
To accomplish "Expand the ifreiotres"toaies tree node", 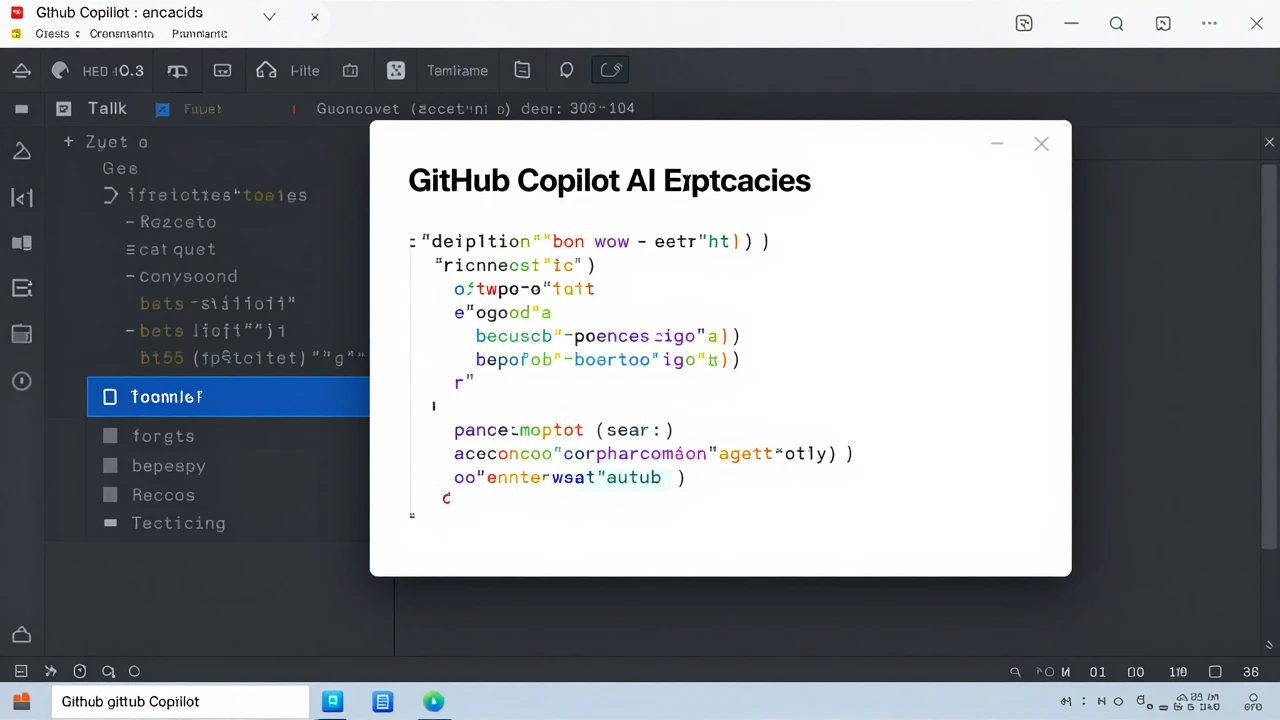I will pos(111,195).
